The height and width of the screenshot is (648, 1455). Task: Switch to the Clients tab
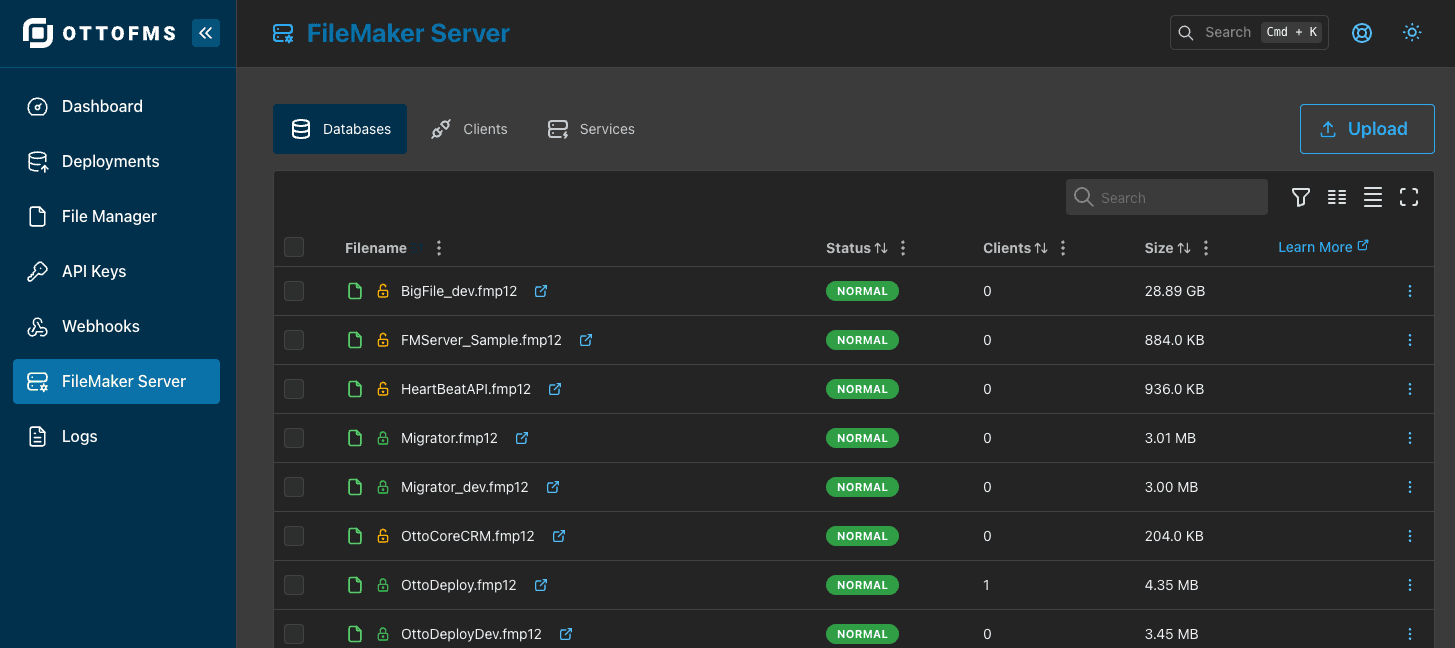[x=469, y=129]
